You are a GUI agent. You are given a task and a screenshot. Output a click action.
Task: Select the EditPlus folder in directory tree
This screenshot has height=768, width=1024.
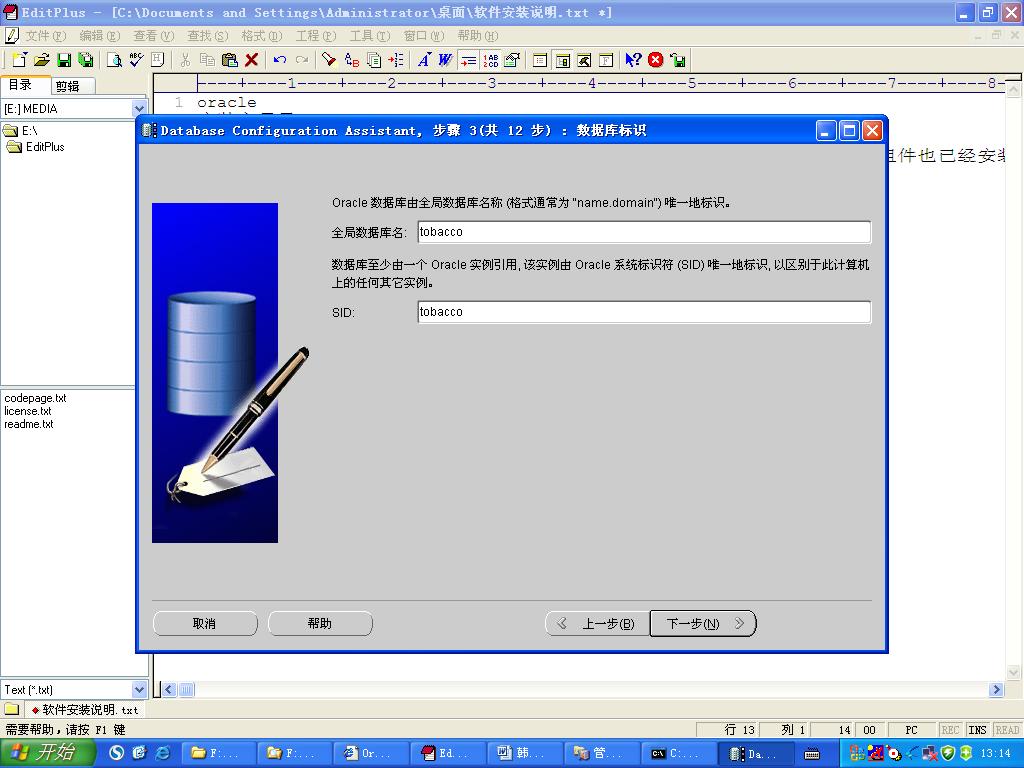[x=44, y=147]
